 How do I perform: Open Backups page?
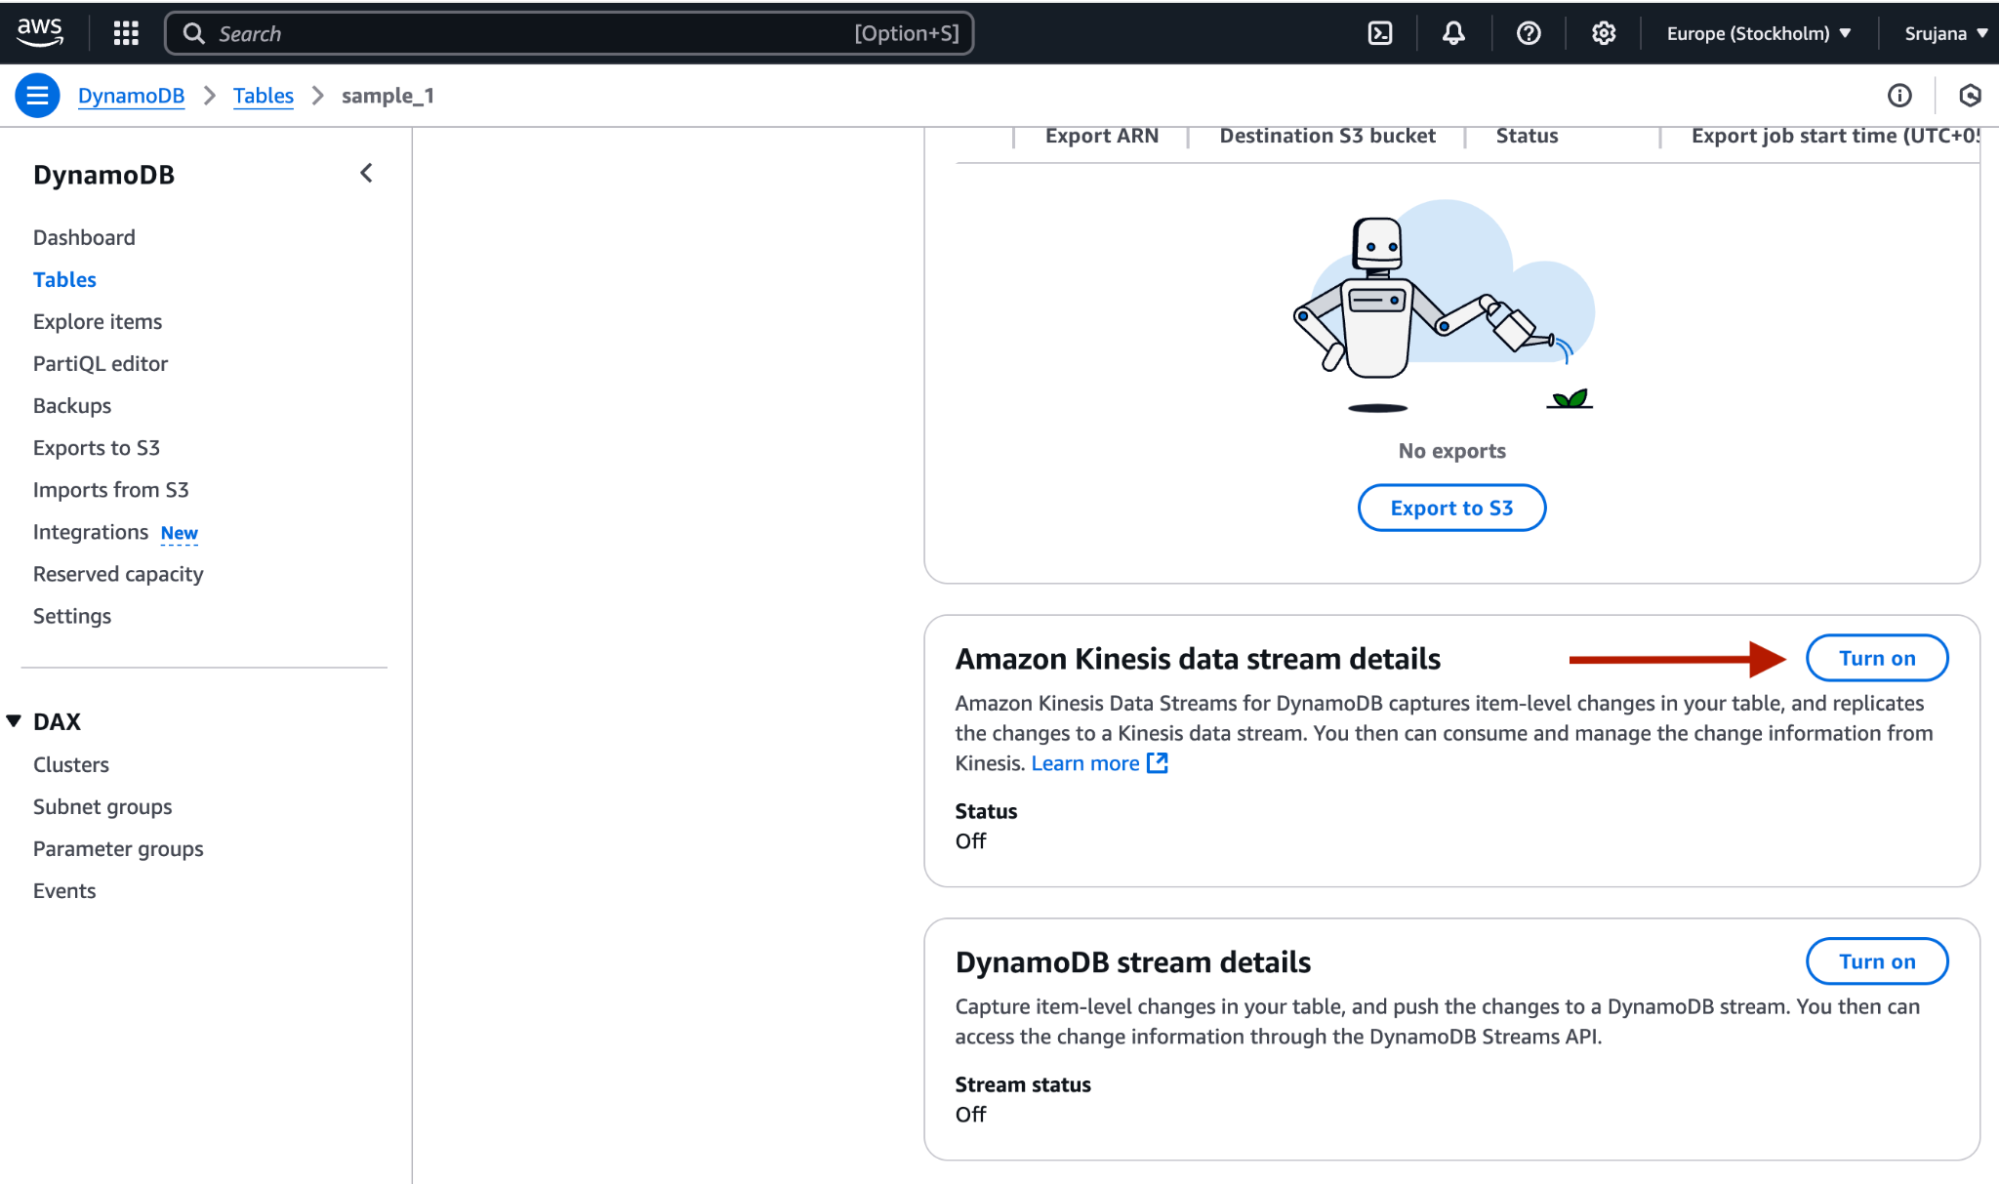click(x=72, y=405)
